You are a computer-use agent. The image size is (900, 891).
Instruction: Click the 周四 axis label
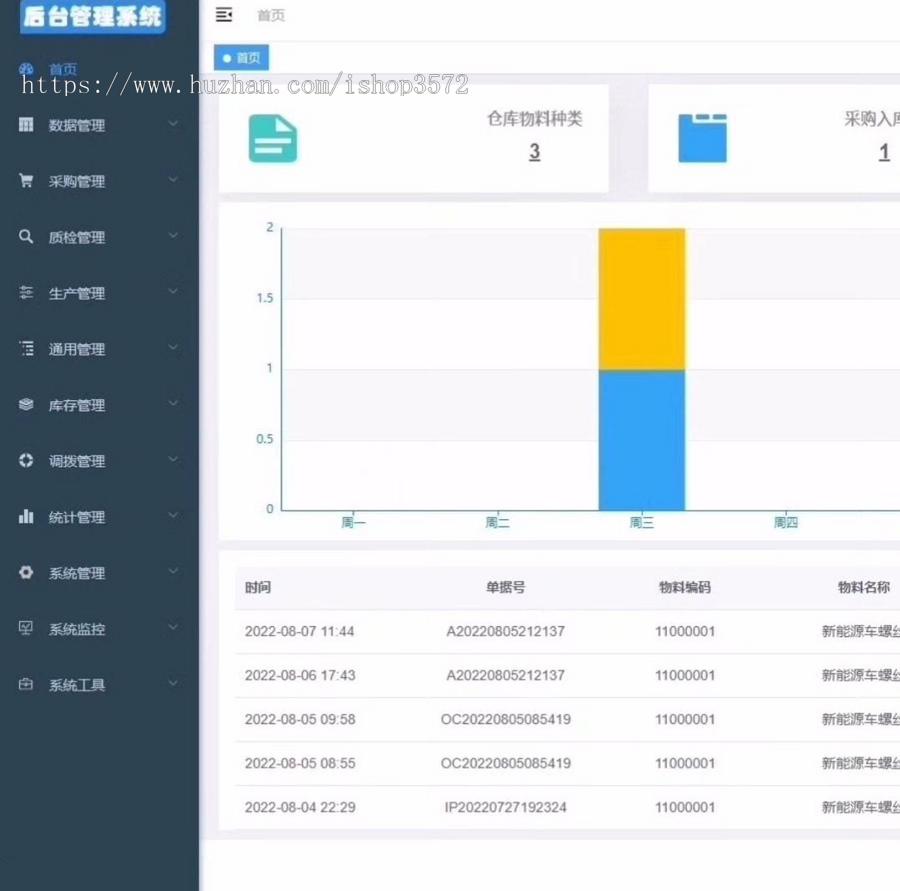point(786,522)
